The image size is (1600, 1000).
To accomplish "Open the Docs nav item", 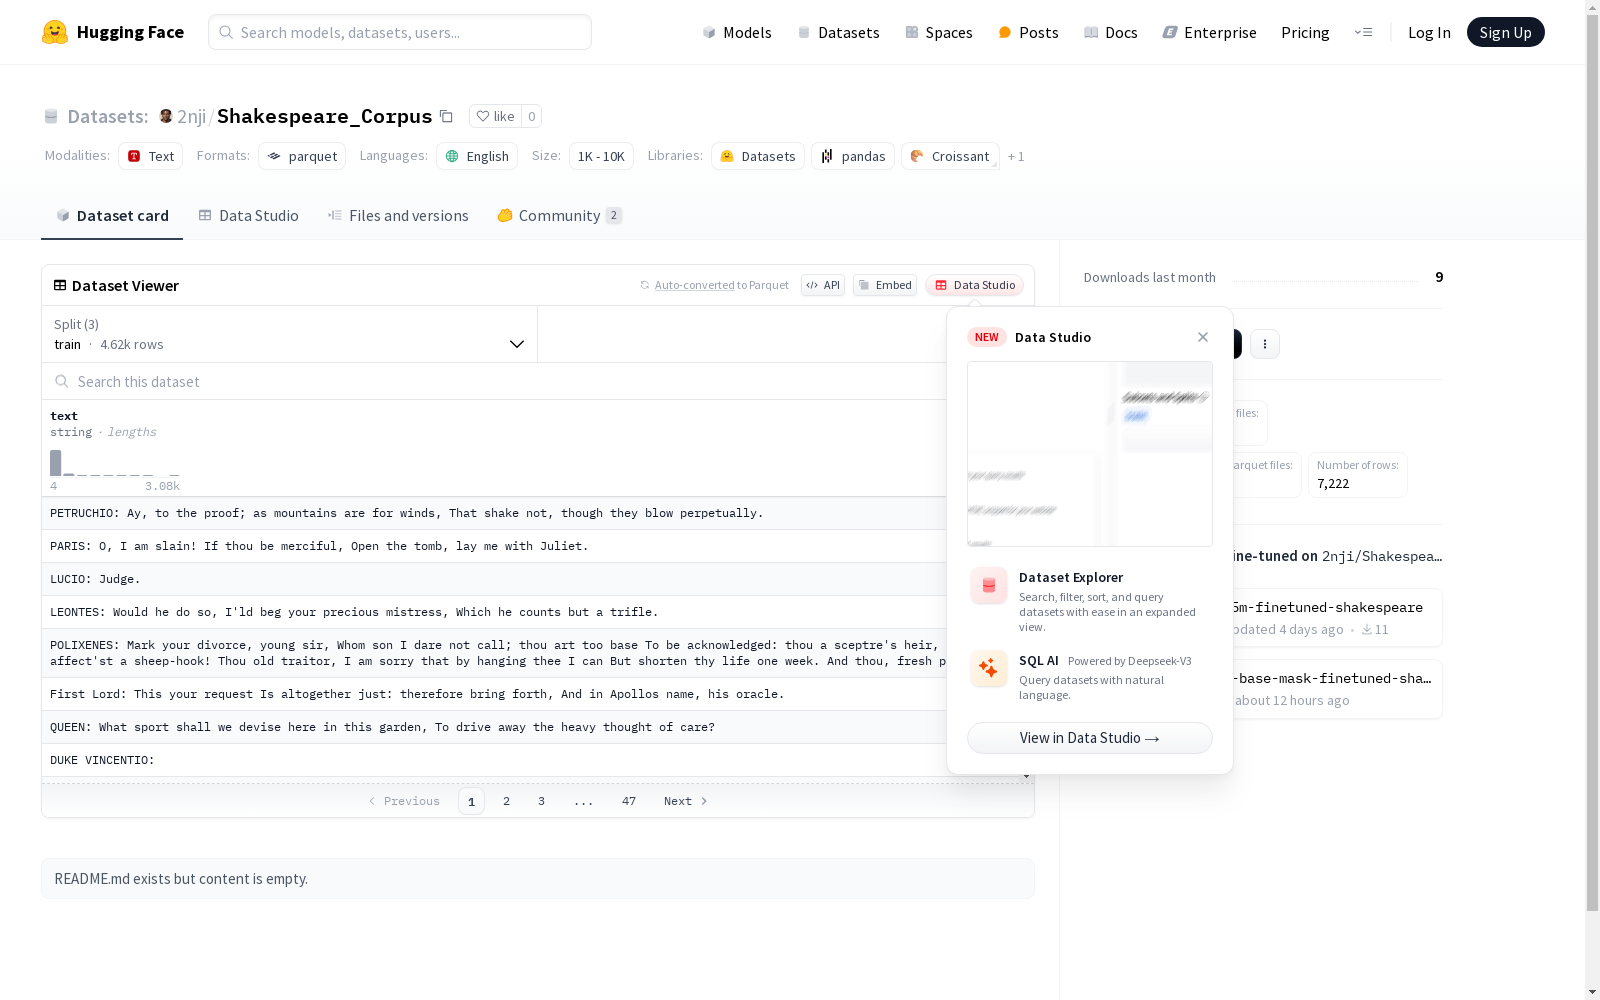I will [1111, 32].
